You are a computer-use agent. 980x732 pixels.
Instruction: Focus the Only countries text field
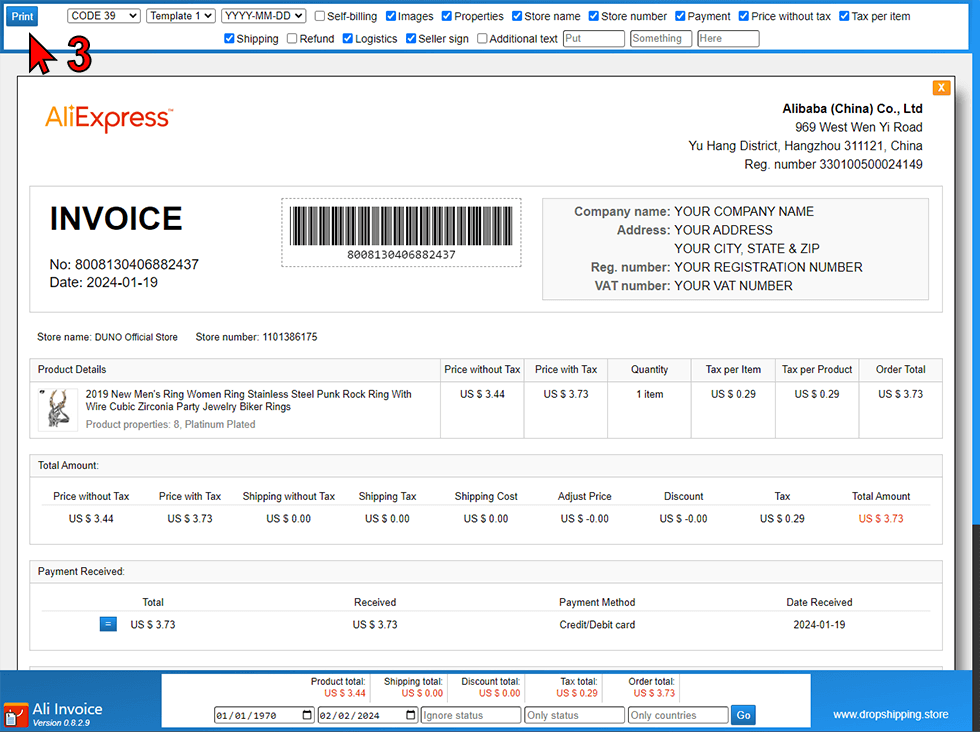point(677,715)
